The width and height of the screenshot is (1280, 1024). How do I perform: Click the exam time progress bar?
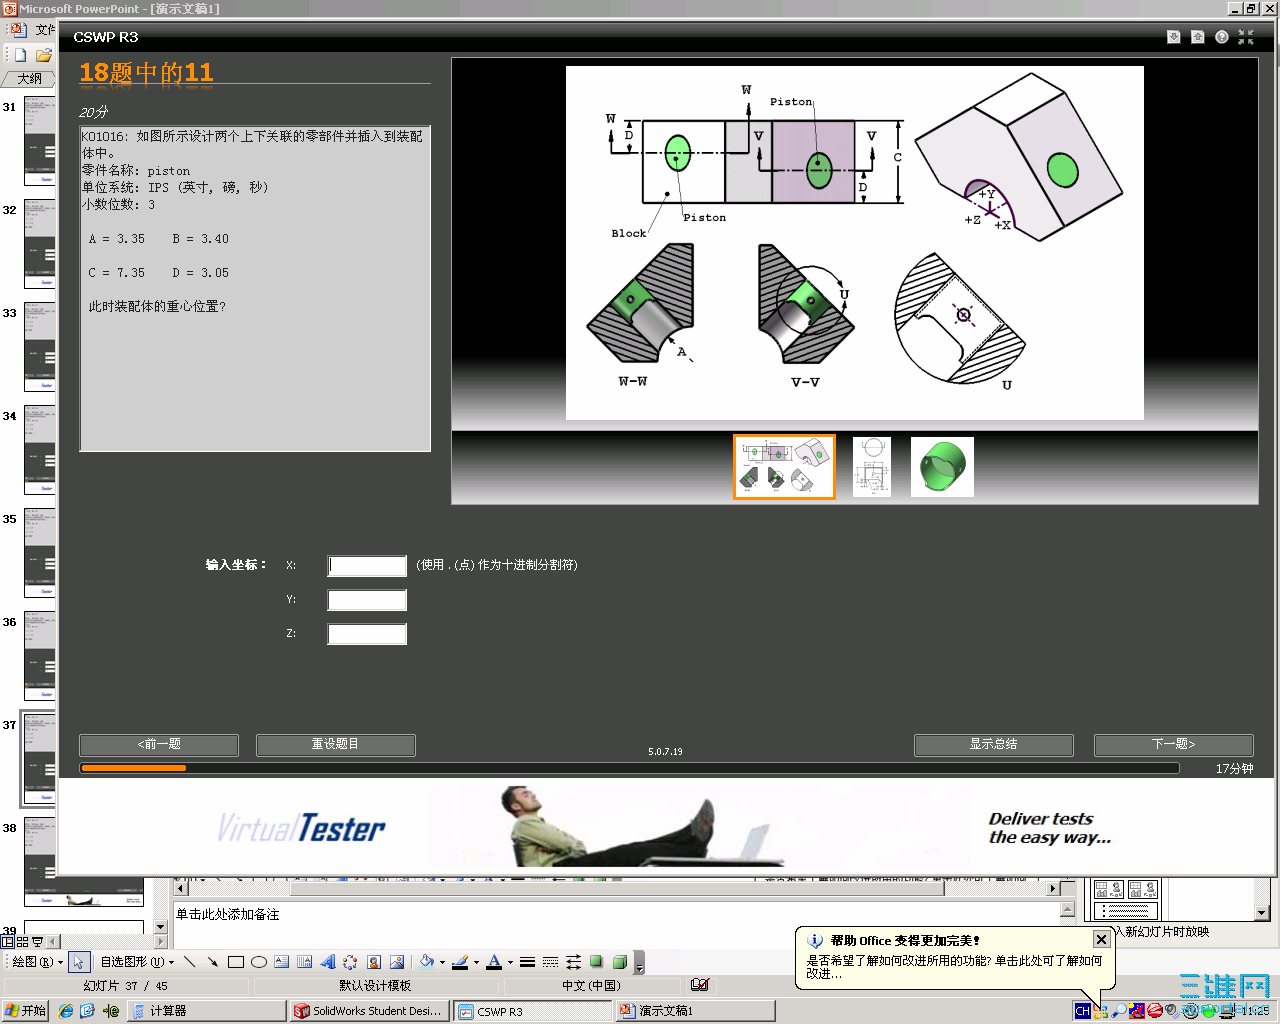point(629,768)
